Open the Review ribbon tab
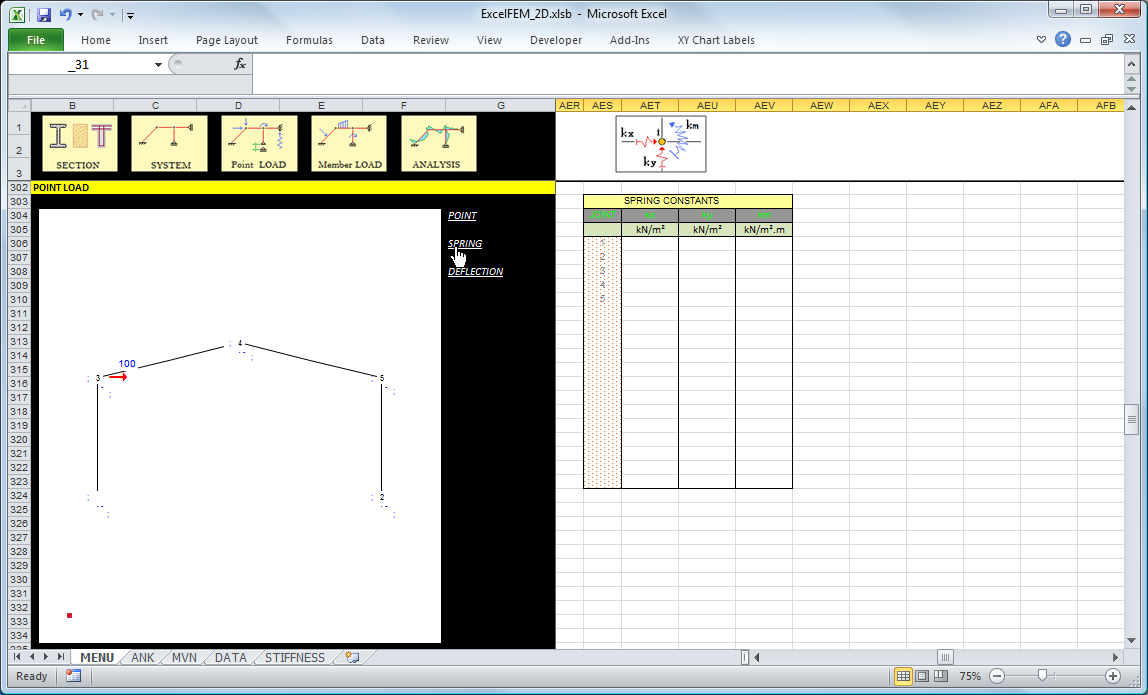 (x=430, y=40)
